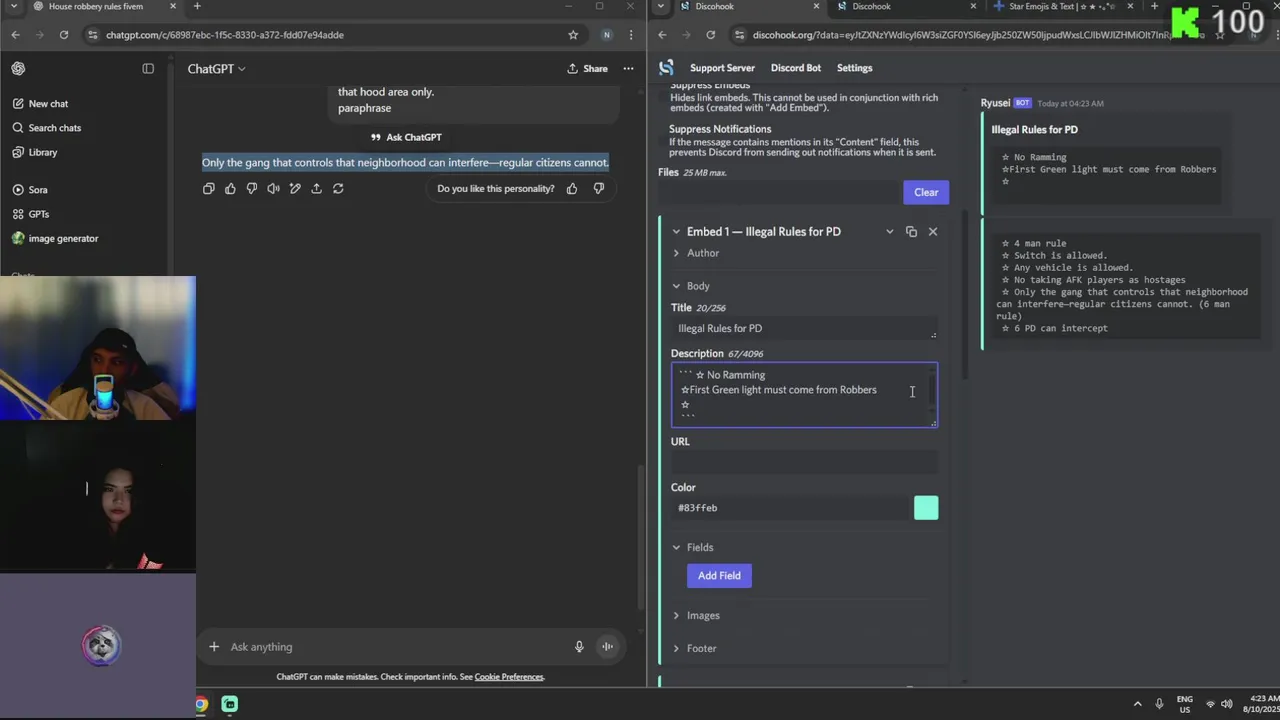Toggle the ChatGPT sidebar panel icon
The image size is (1280, 720).
tap(148, 69)
